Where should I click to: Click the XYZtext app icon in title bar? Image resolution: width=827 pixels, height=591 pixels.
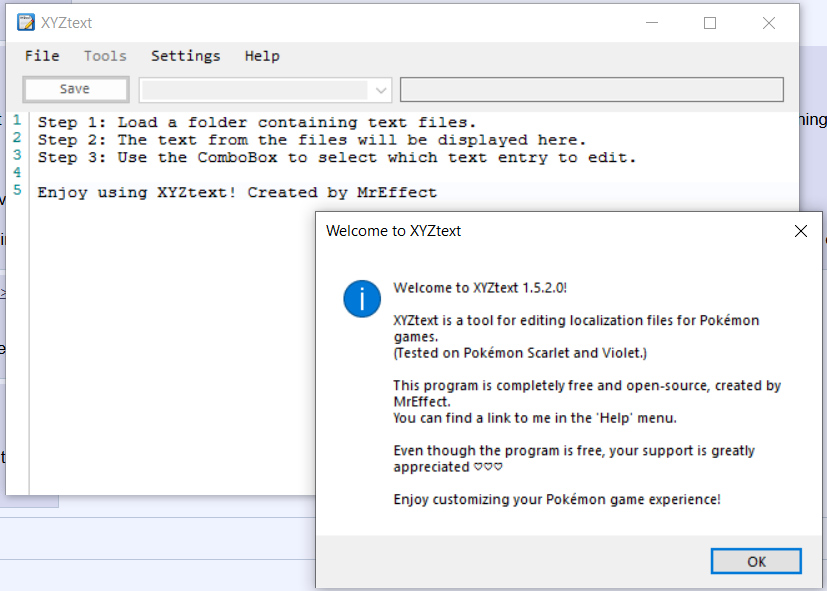[26, 23]
